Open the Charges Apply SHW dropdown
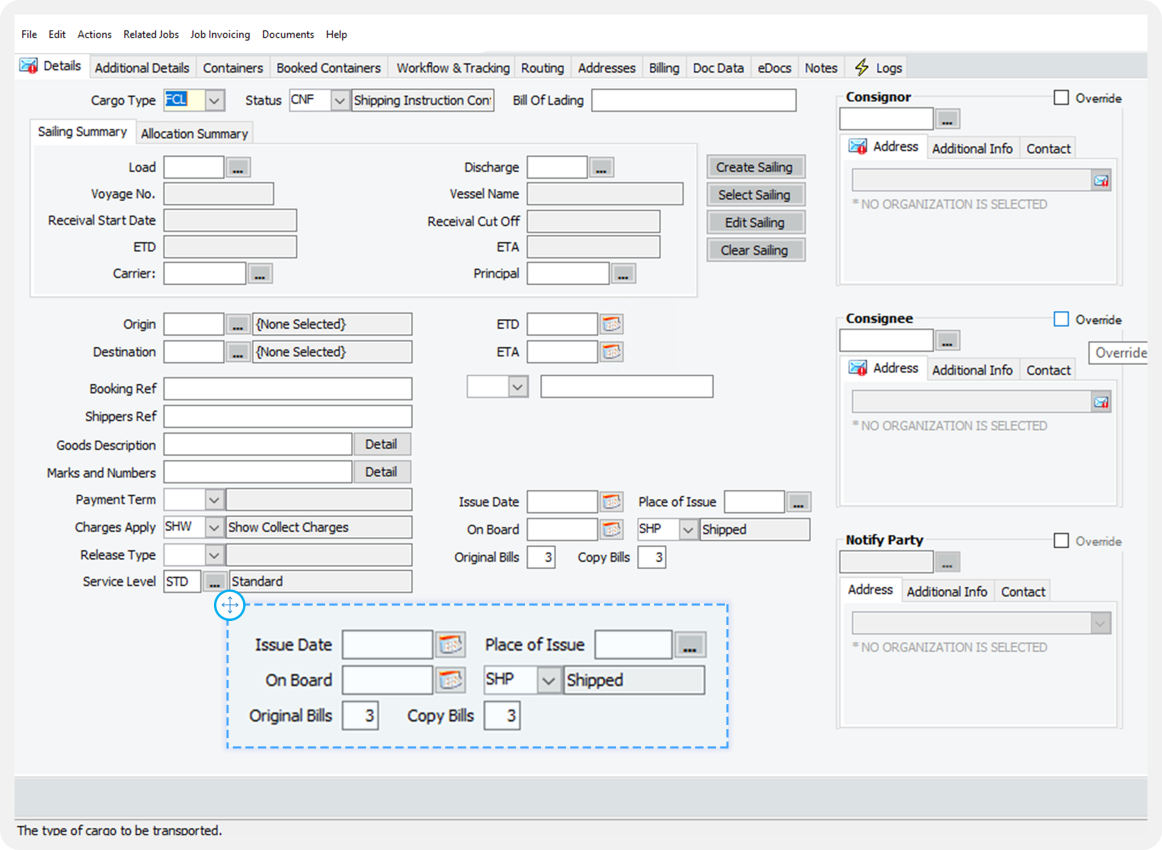The image size is (1162, 850). (214, 527)
